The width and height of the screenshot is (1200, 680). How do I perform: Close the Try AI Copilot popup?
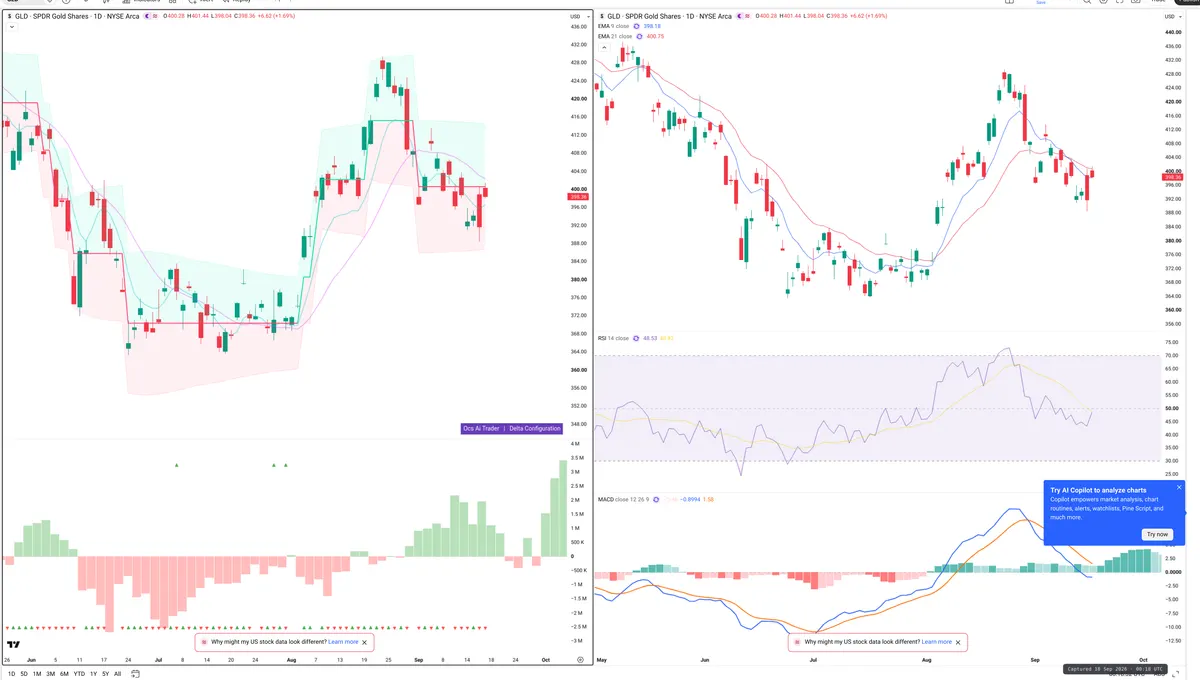(x=1179, y=487)
